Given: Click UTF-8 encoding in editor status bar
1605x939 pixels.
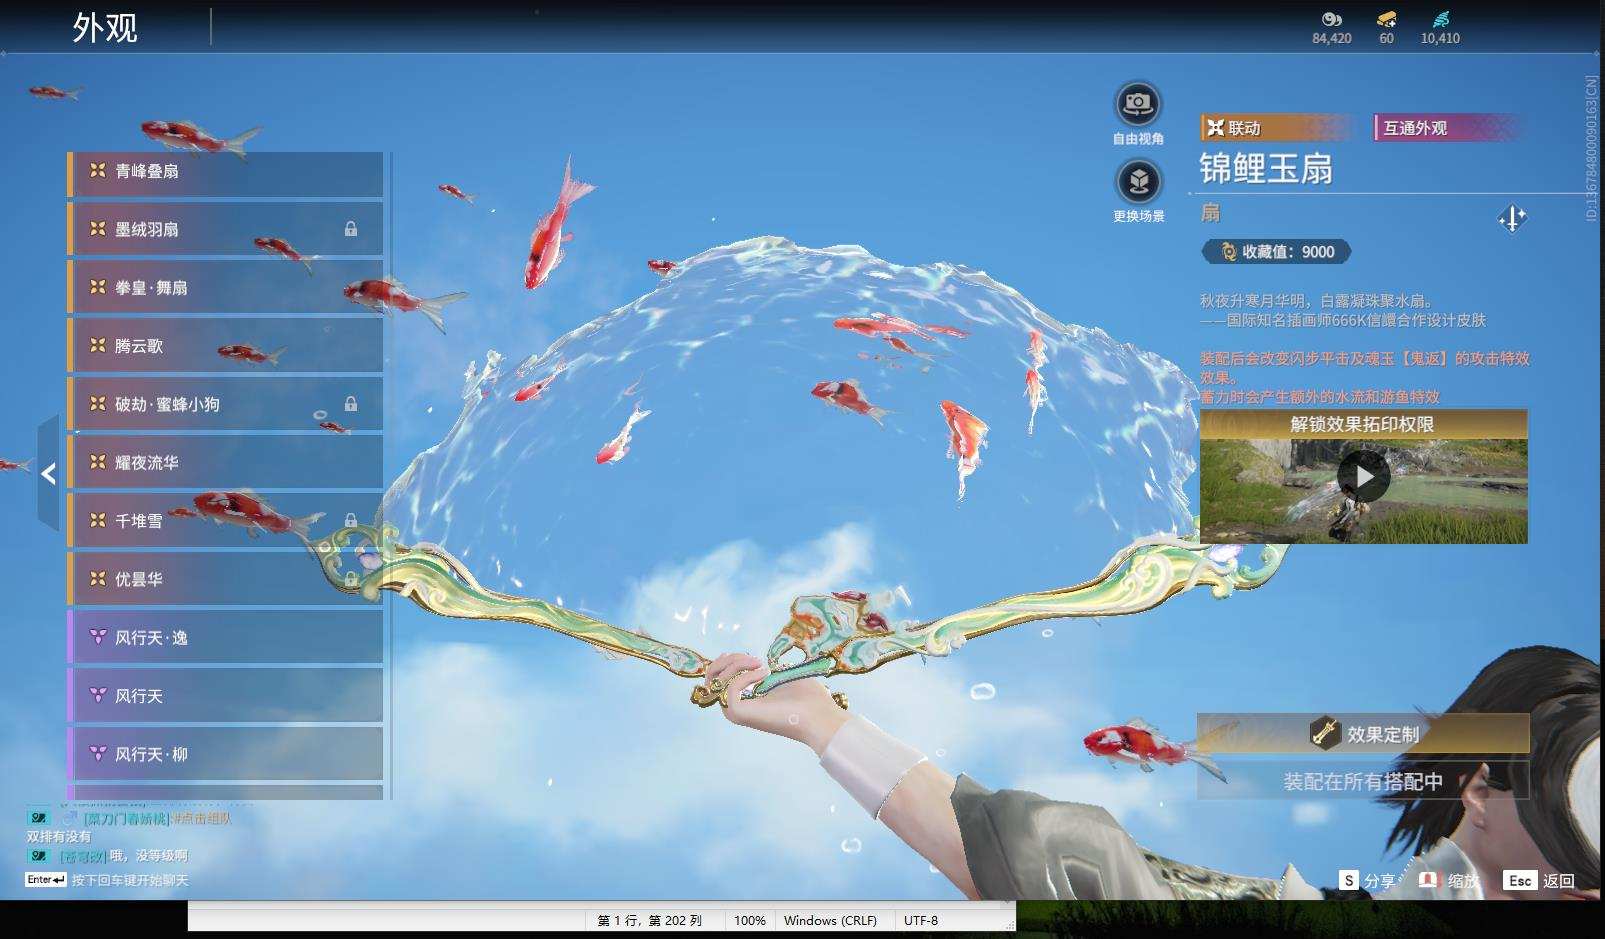Looking at the screenshot, I should tap(921, 920).
